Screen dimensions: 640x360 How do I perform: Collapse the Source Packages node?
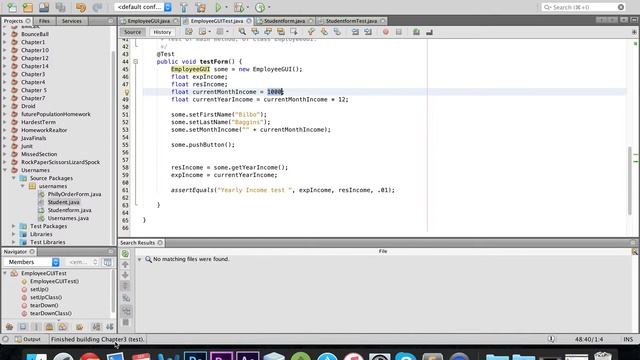13,178
